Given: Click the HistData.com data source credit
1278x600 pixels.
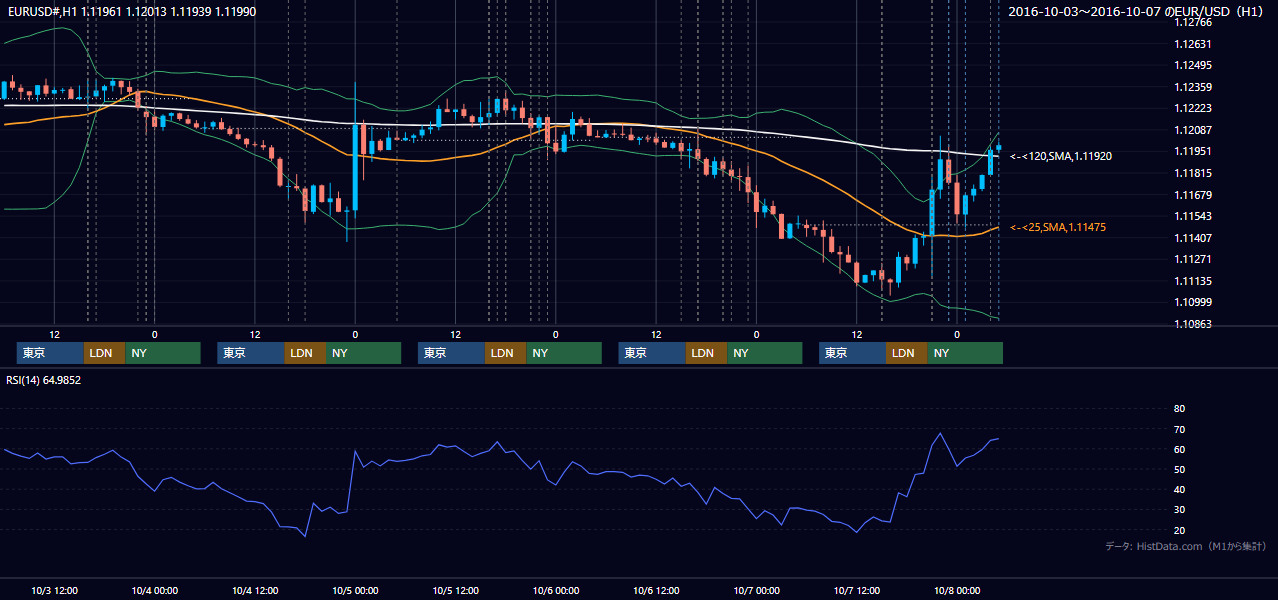Looking at the screenshot, I should (x=1186, y=546).
